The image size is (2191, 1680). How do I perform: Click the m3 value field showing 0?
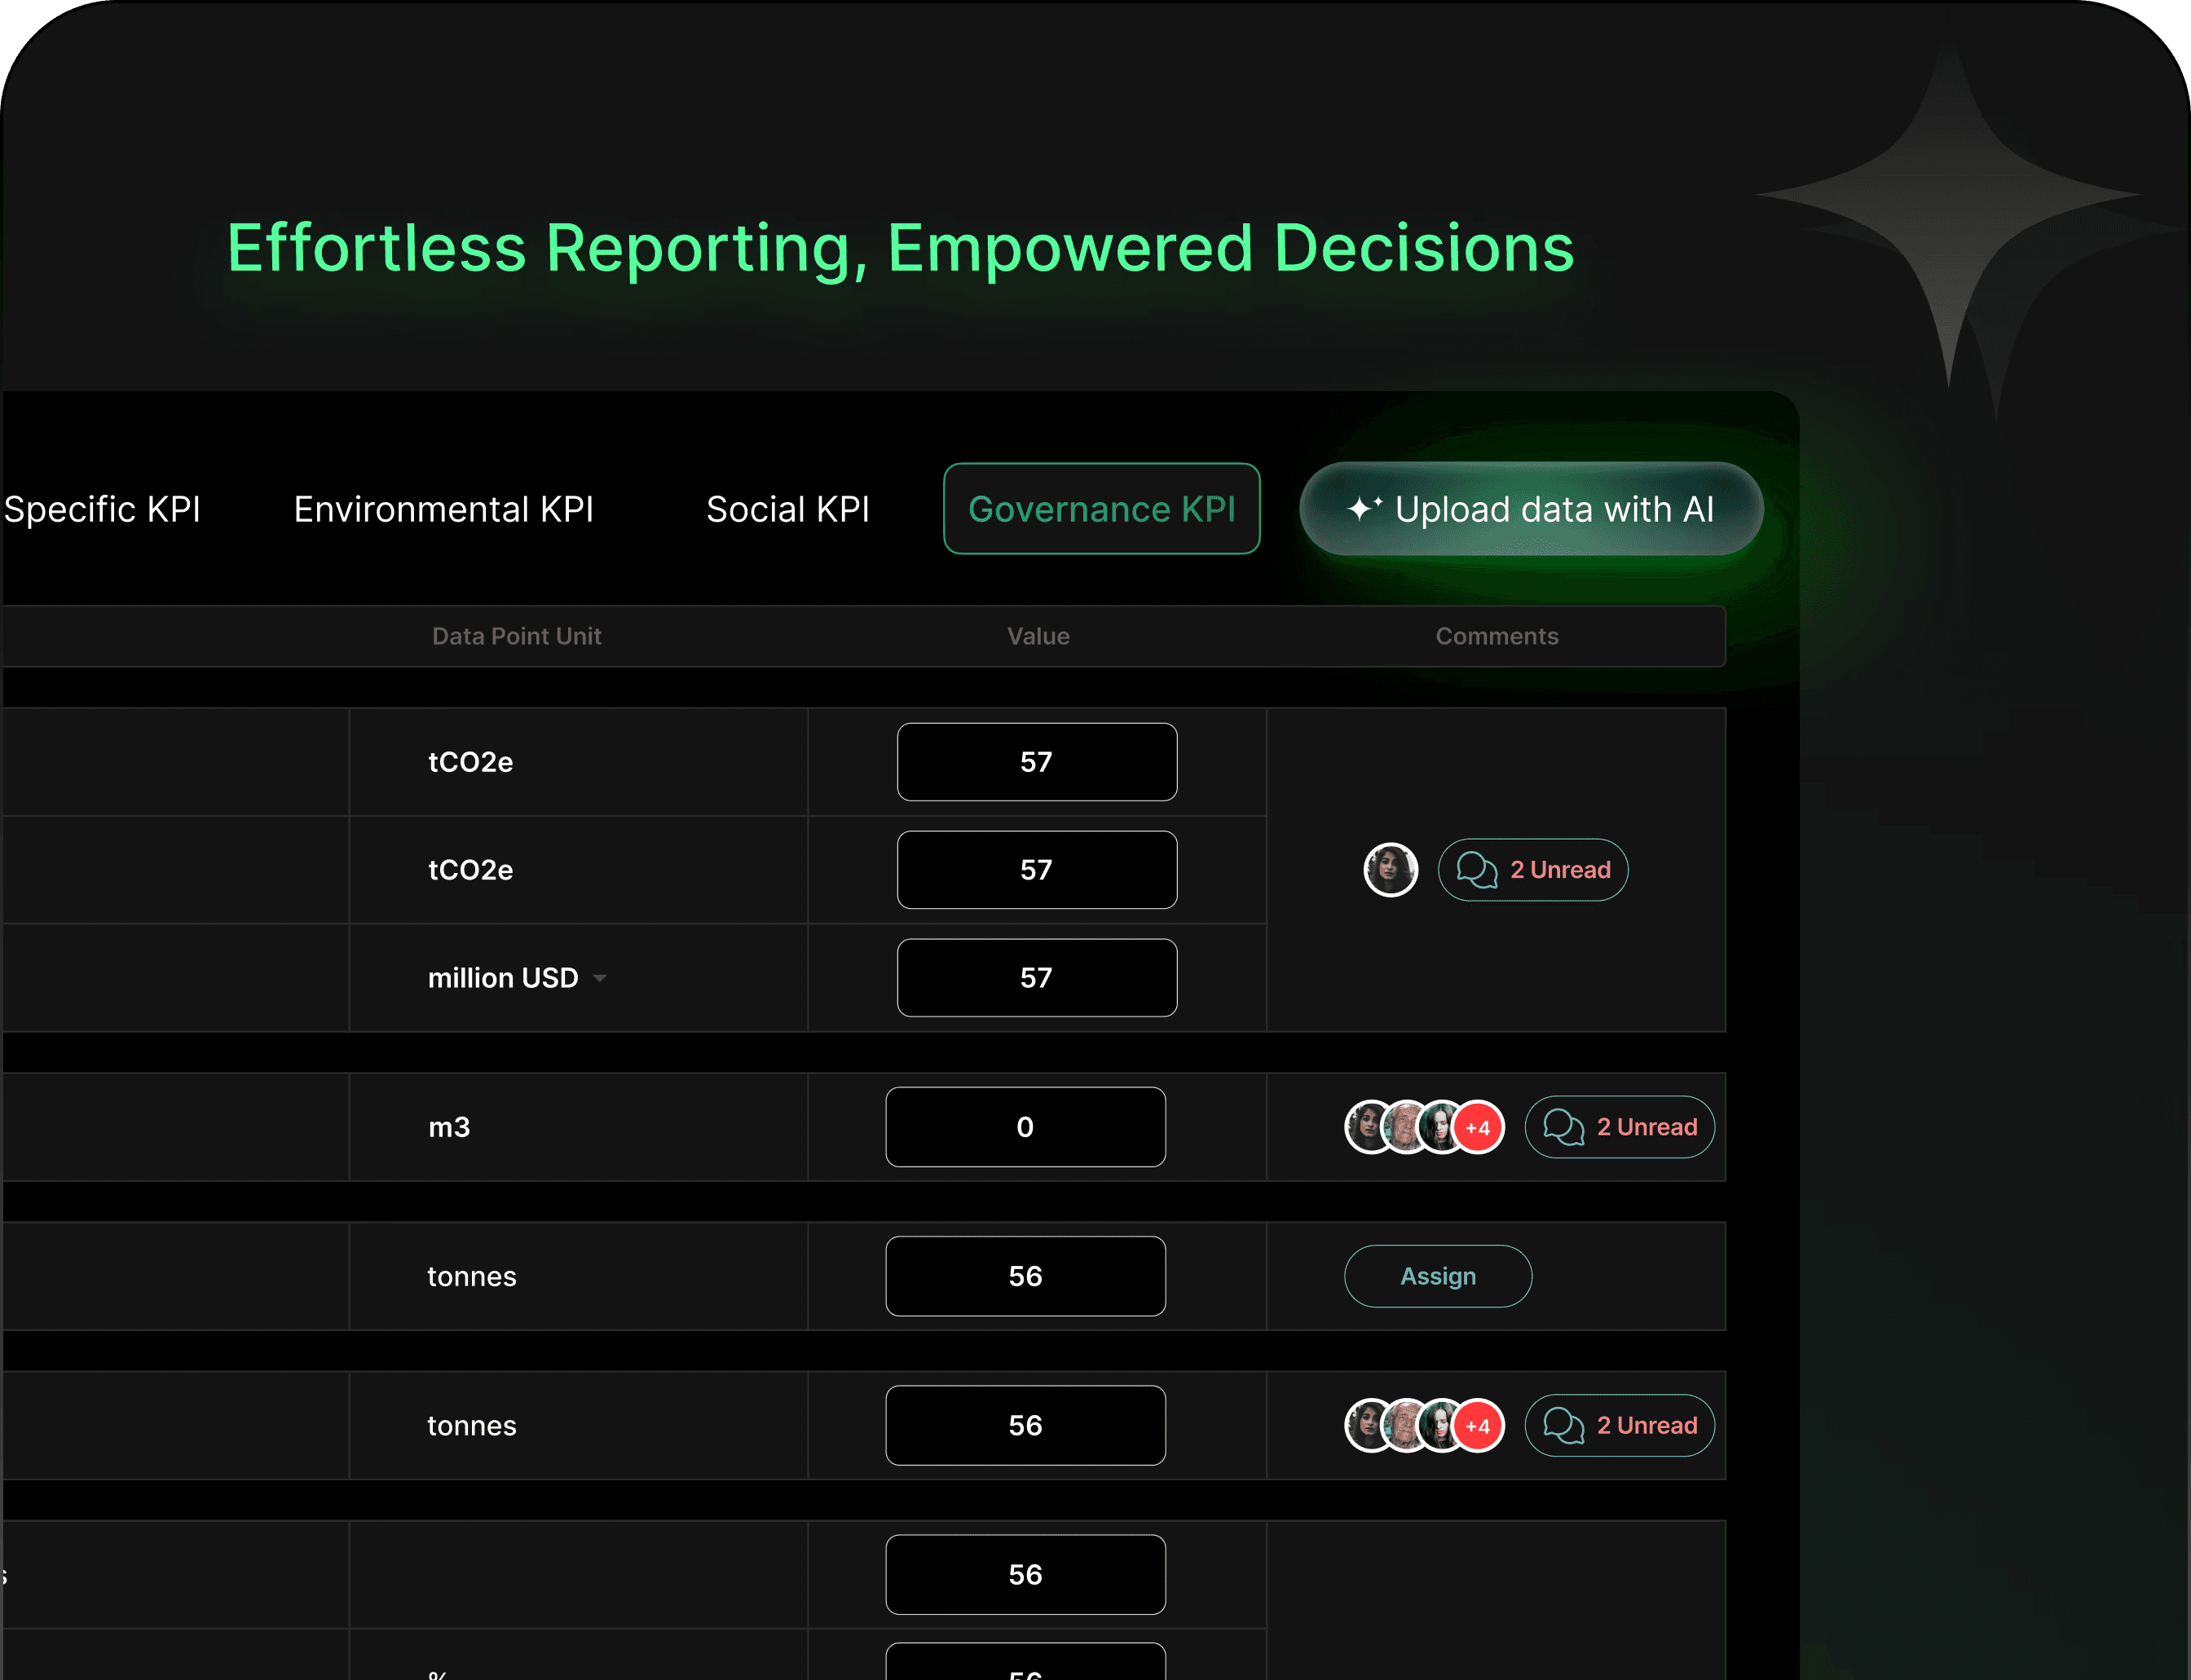click(x=1025, y=1127)
